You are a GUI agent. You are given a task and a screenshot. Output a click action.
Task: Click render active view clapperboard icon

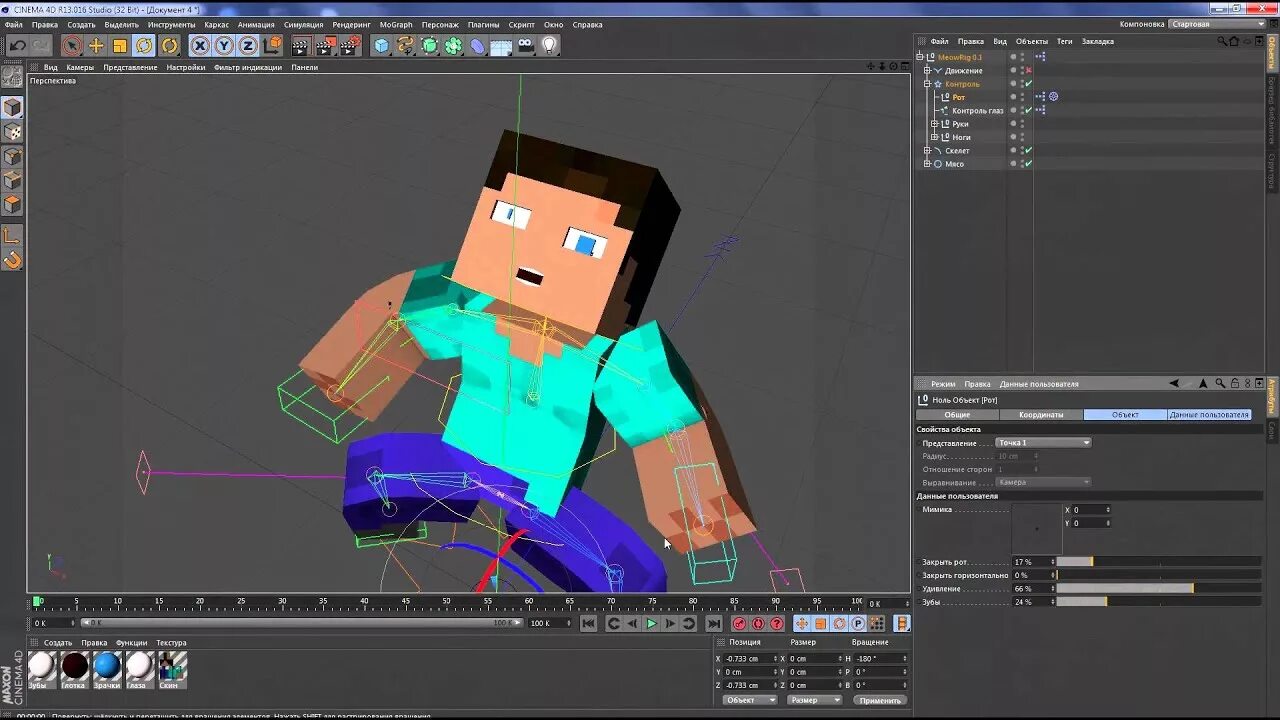click(301, 45)
